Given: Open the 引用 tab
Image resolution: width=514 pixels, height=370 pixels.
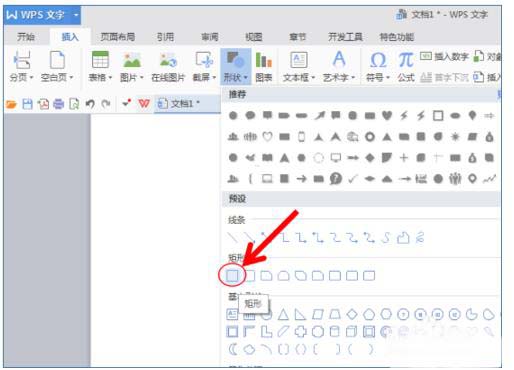Looking at the screenshot, I should (x=165, y=37).
